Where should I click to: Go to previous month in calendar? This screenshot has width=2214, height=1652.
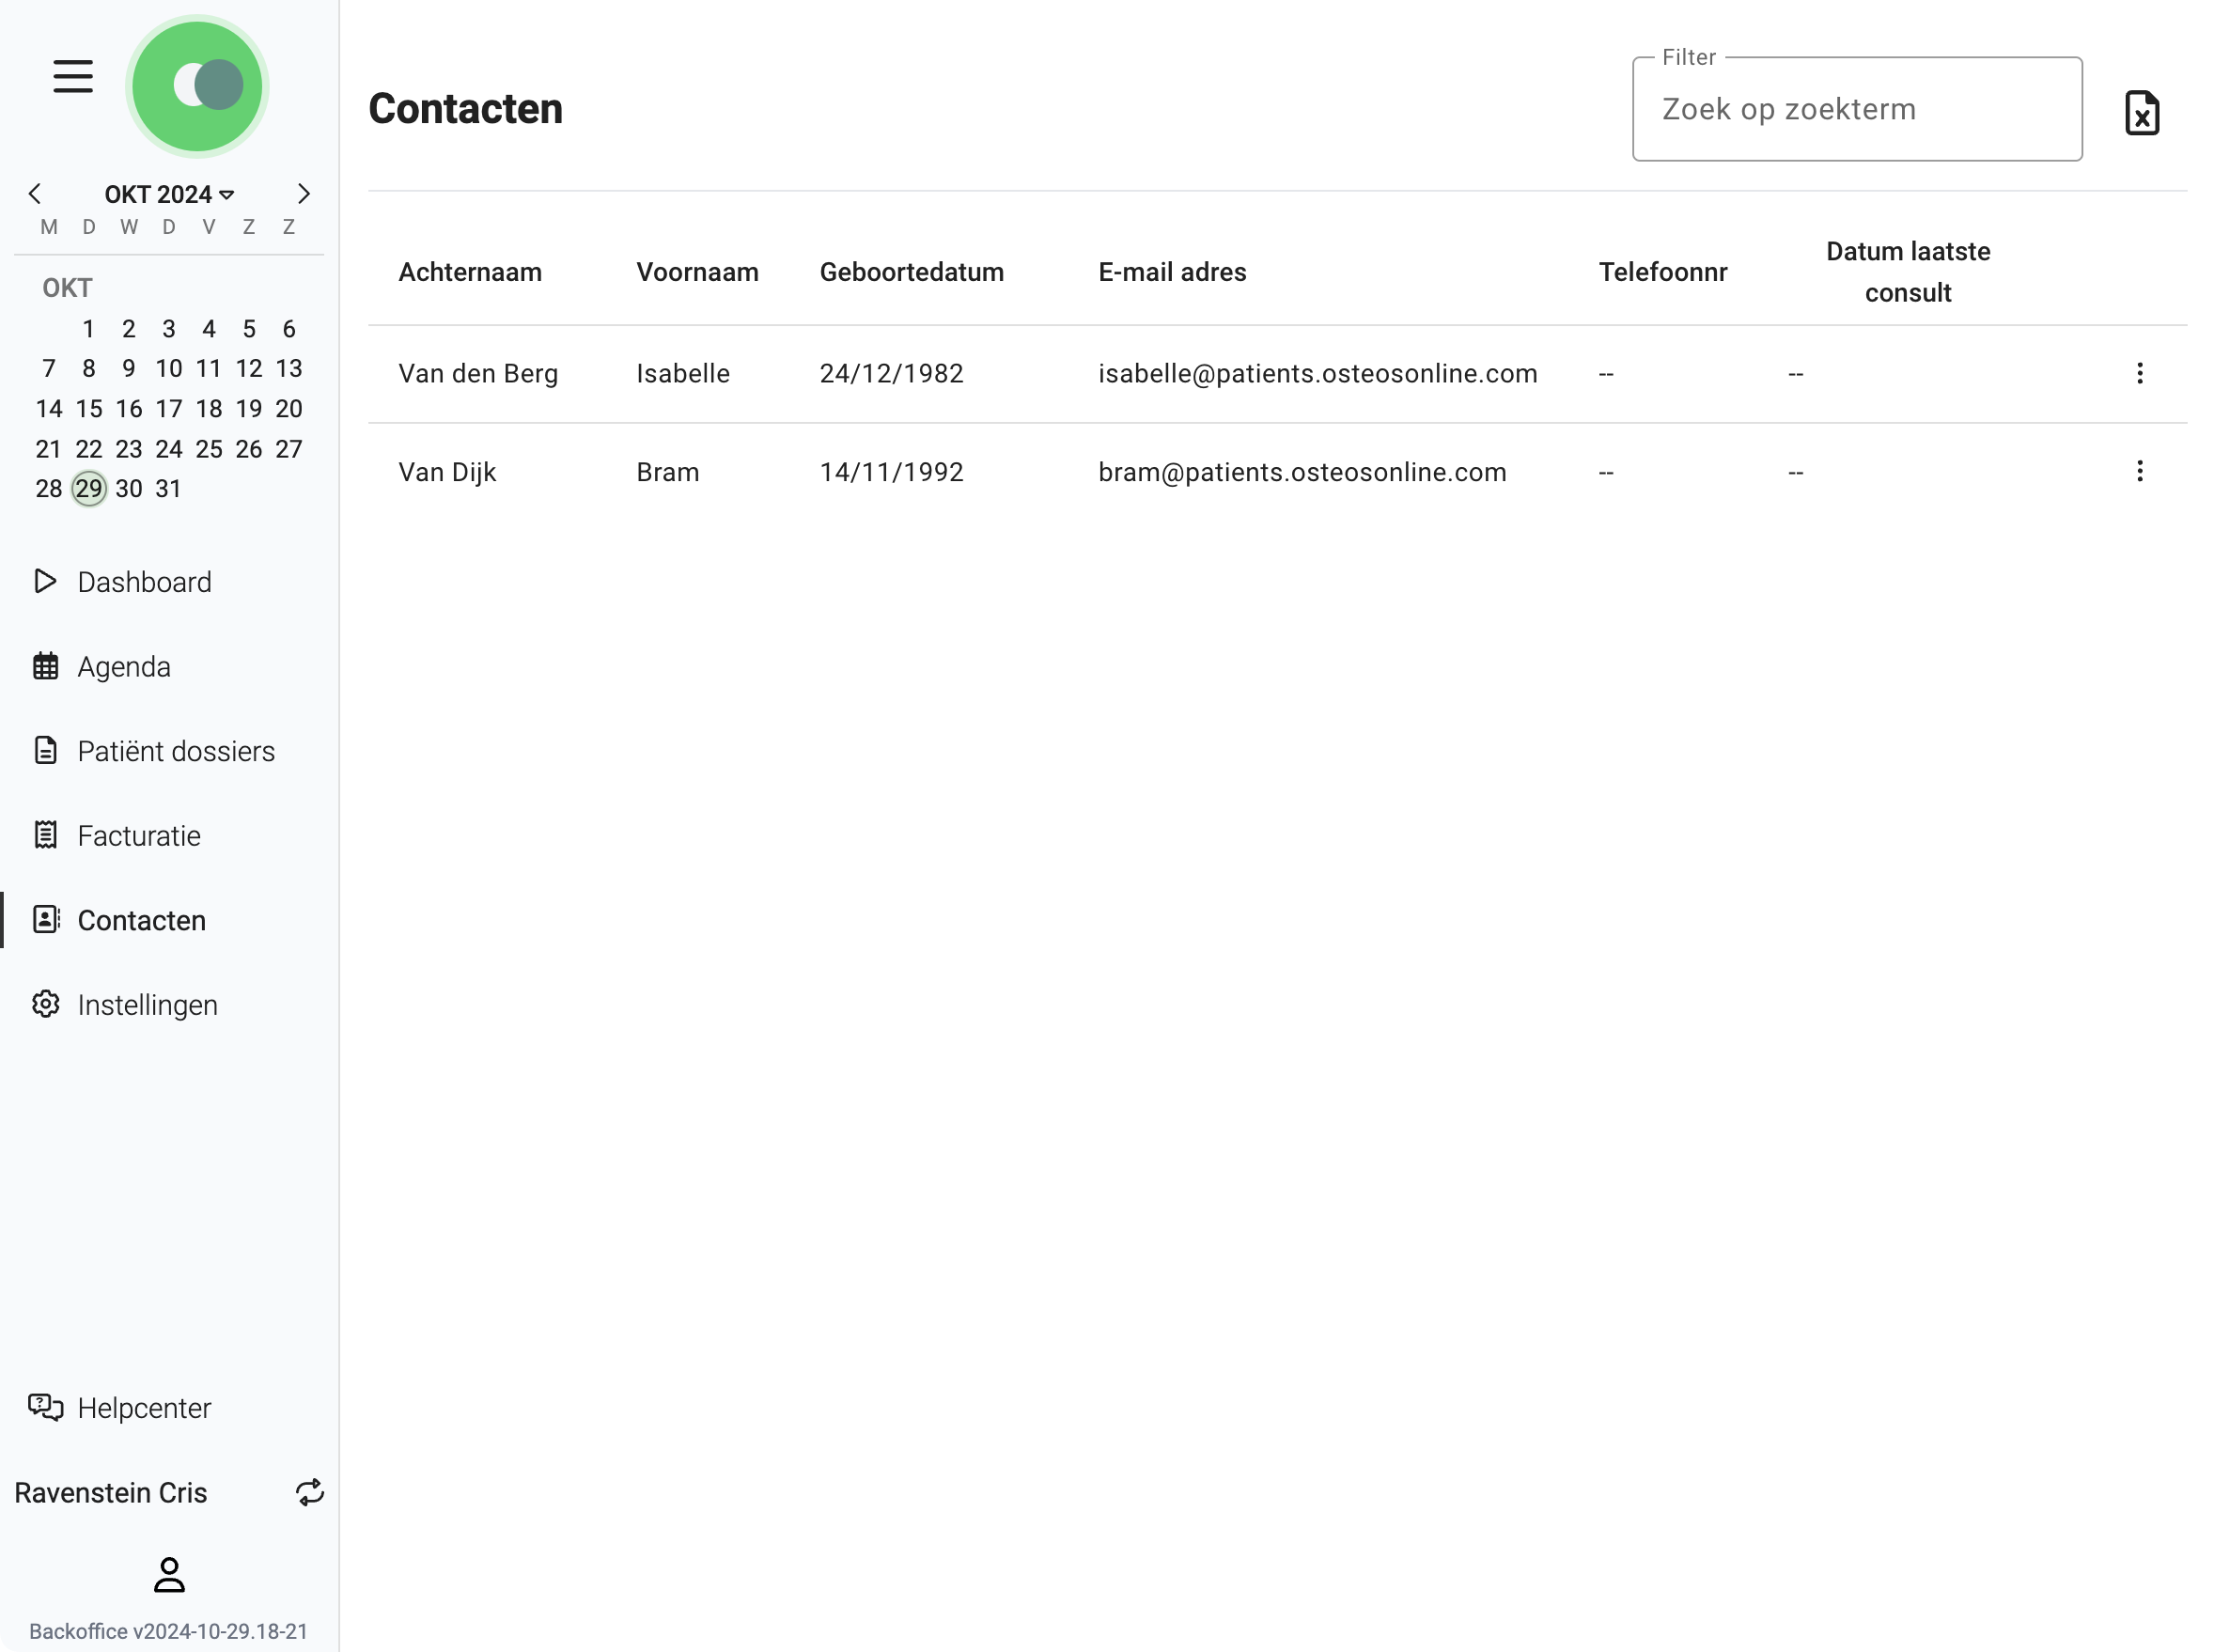tap(35, 193)
